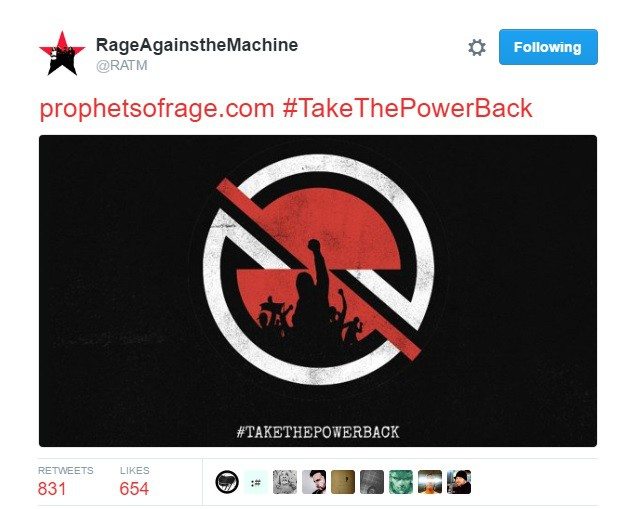Open the gear settings menu
The width and height of the screenshot is (636, 509).
477,47
